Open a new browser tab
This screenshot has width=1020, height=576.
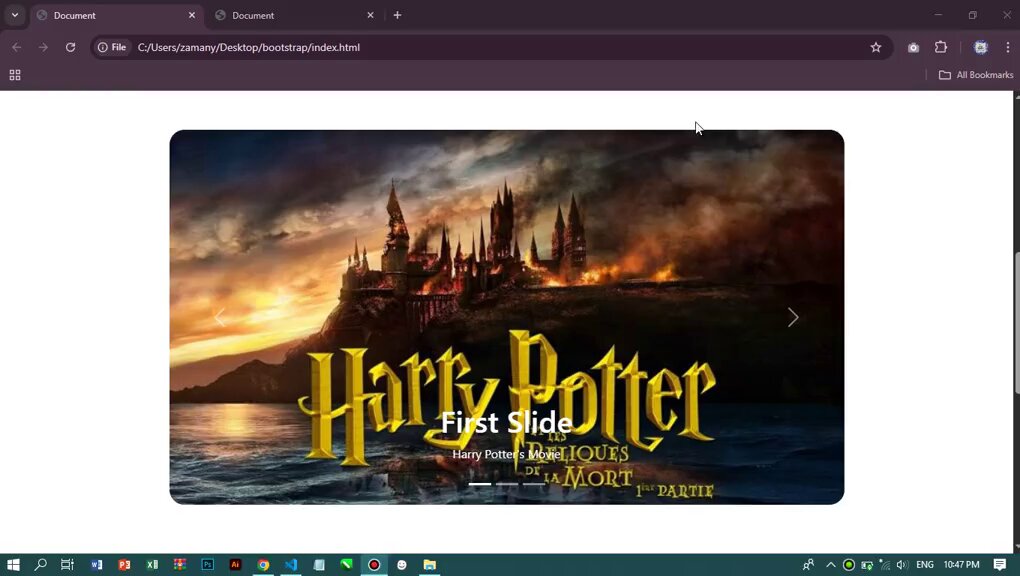[397, 15]
